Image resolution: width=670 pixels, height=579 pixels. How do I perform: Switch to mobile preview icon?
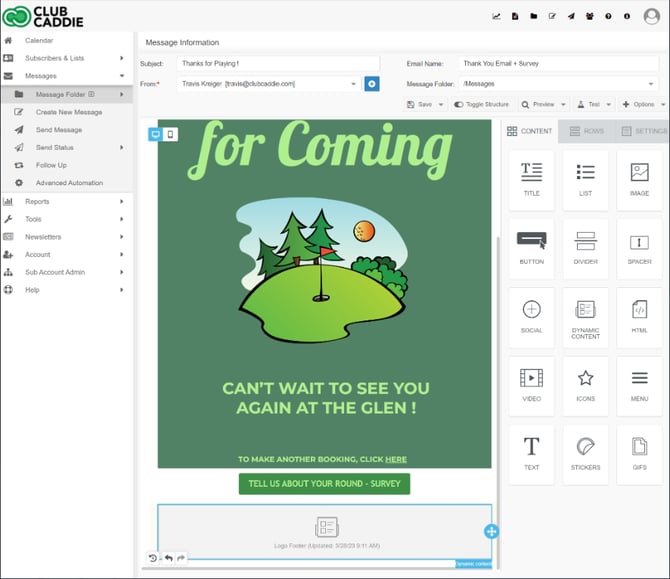(170, 134)
